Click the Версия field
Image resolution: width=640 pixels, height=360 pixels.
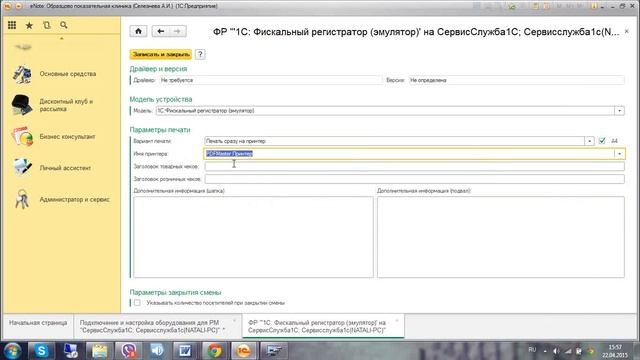click(516, 80)
